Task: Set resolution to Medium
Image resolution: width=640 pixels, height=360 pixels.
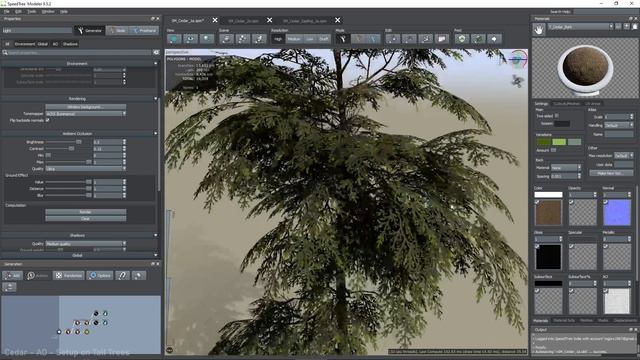Action: (294, 39)
